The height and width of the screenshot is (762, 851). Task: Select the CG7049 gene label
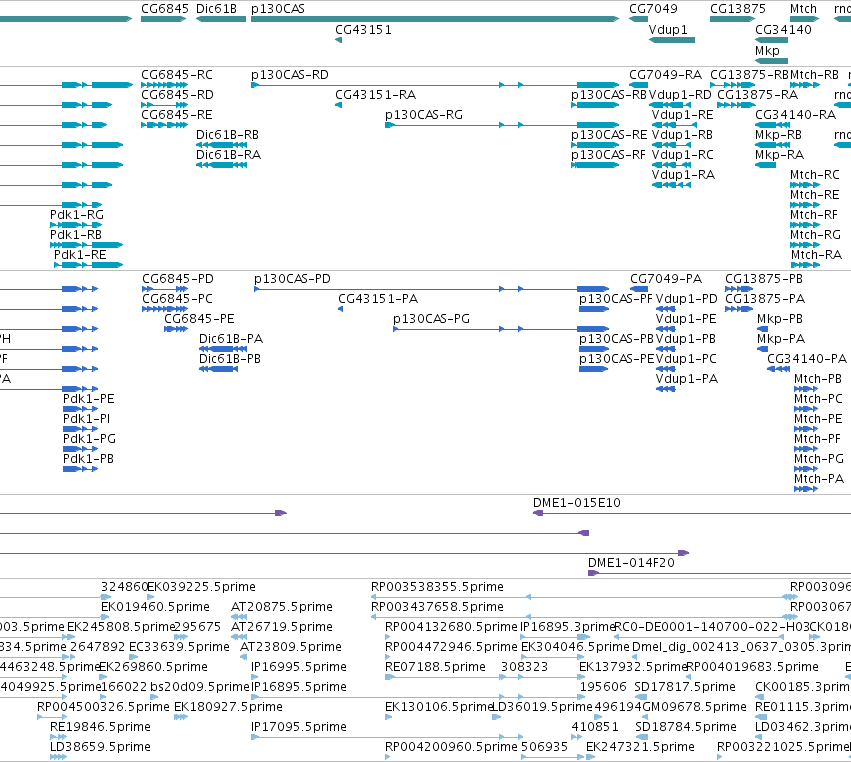click(653, 9)
